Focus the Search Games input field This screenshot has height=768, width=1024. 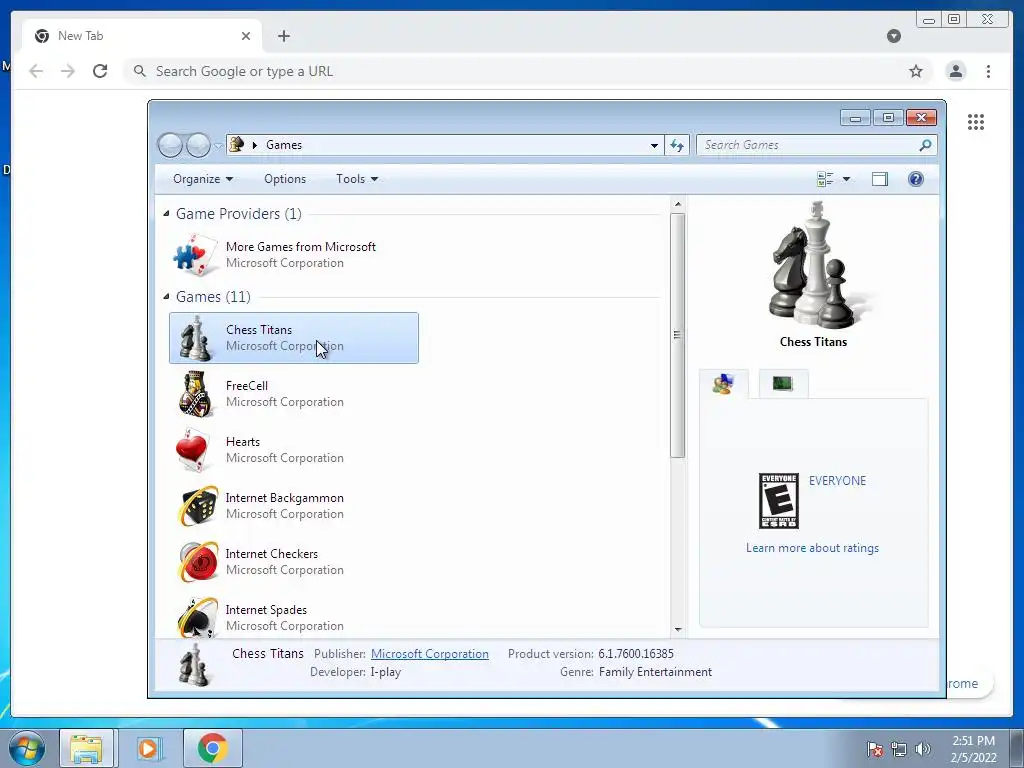point(808,145)
